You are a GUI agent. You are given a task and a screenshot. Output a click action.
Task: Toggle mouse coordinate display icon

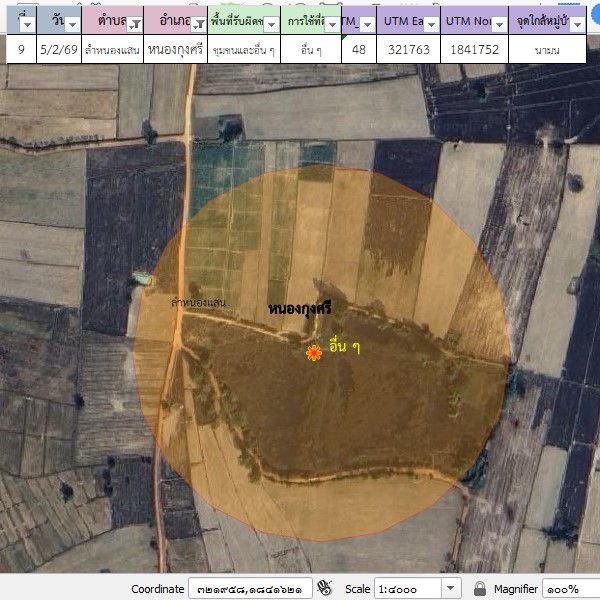324,588
